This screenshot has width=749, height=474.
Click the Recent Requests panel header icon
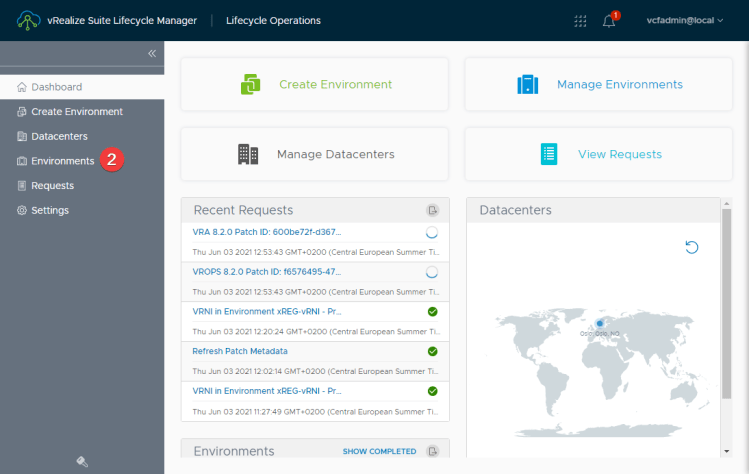coord(432,210)
